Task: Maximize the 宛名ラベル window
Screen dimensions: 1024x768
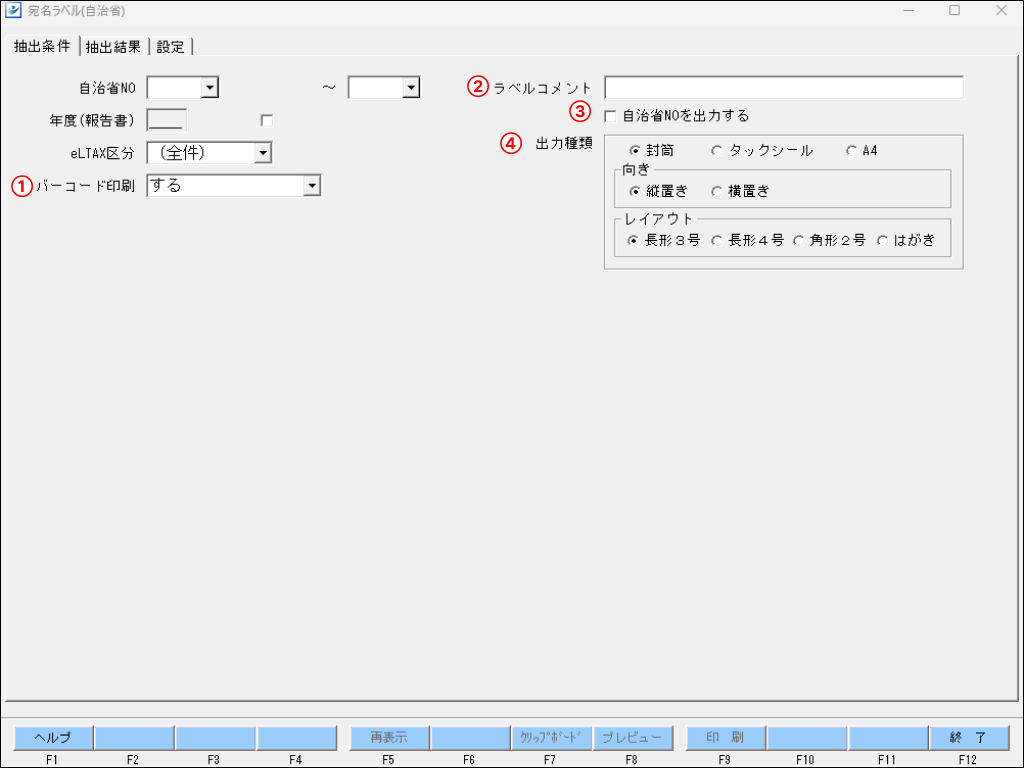Action: 954,10
